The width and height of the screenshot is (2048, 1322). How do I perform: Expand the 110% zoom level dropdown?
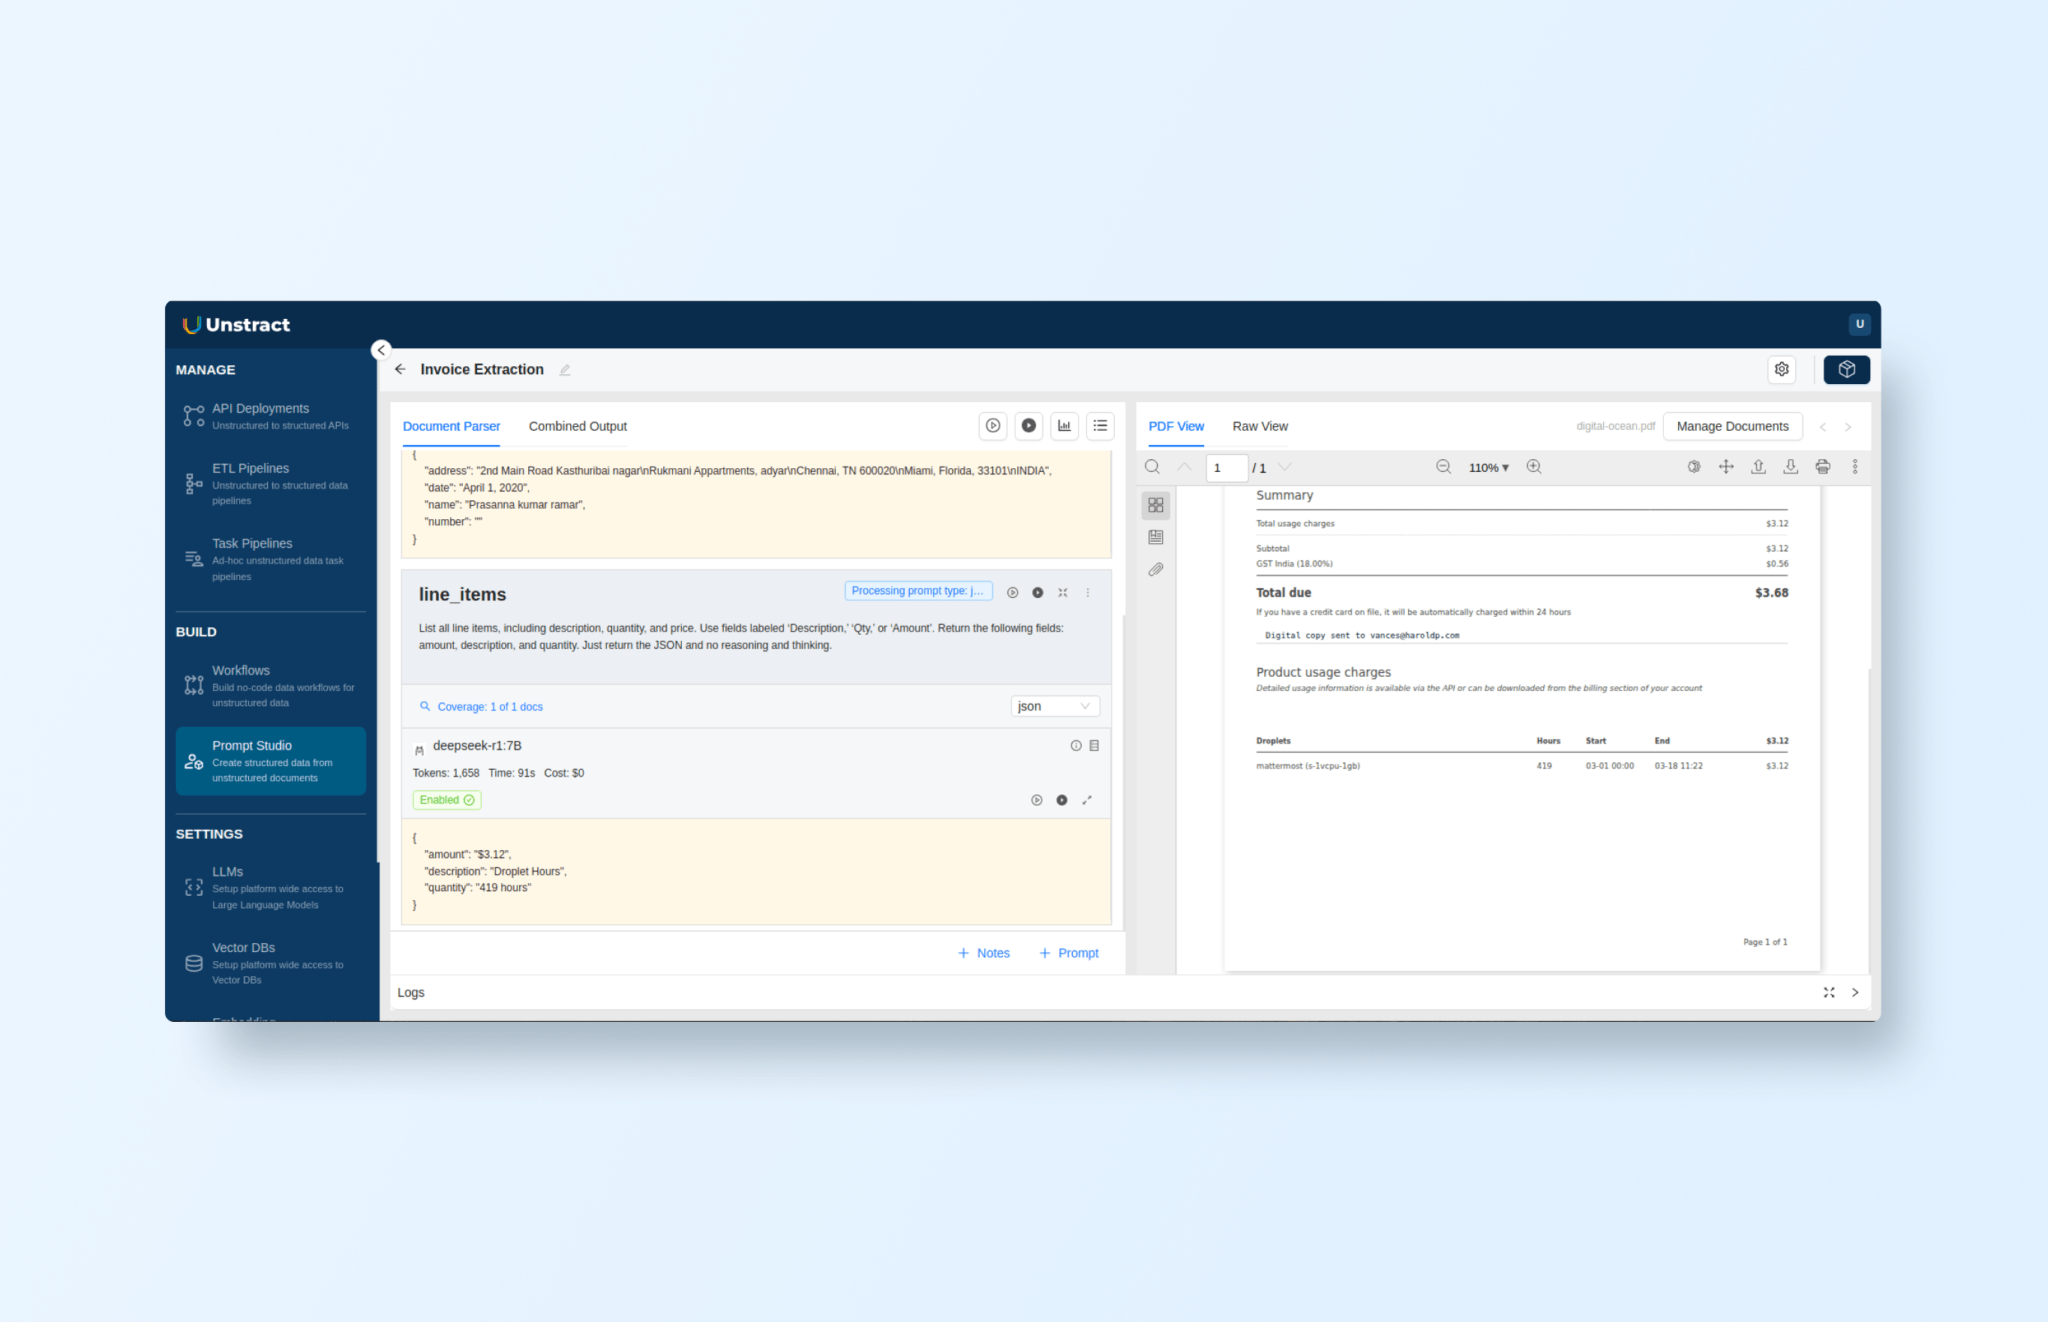[x=1489, y=467]
